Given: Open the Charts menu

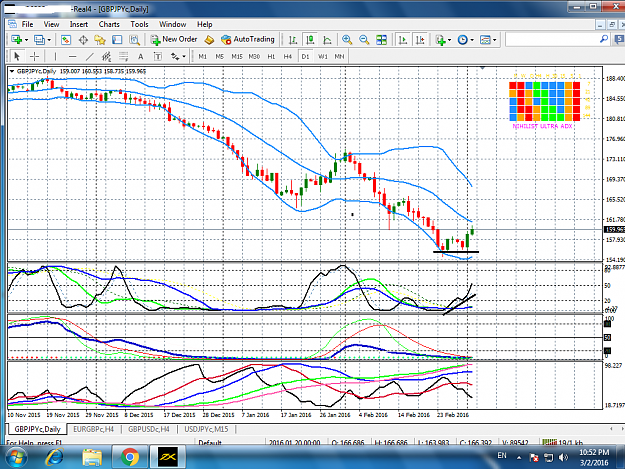Looking at the screenshot, I should click(109, 24).
